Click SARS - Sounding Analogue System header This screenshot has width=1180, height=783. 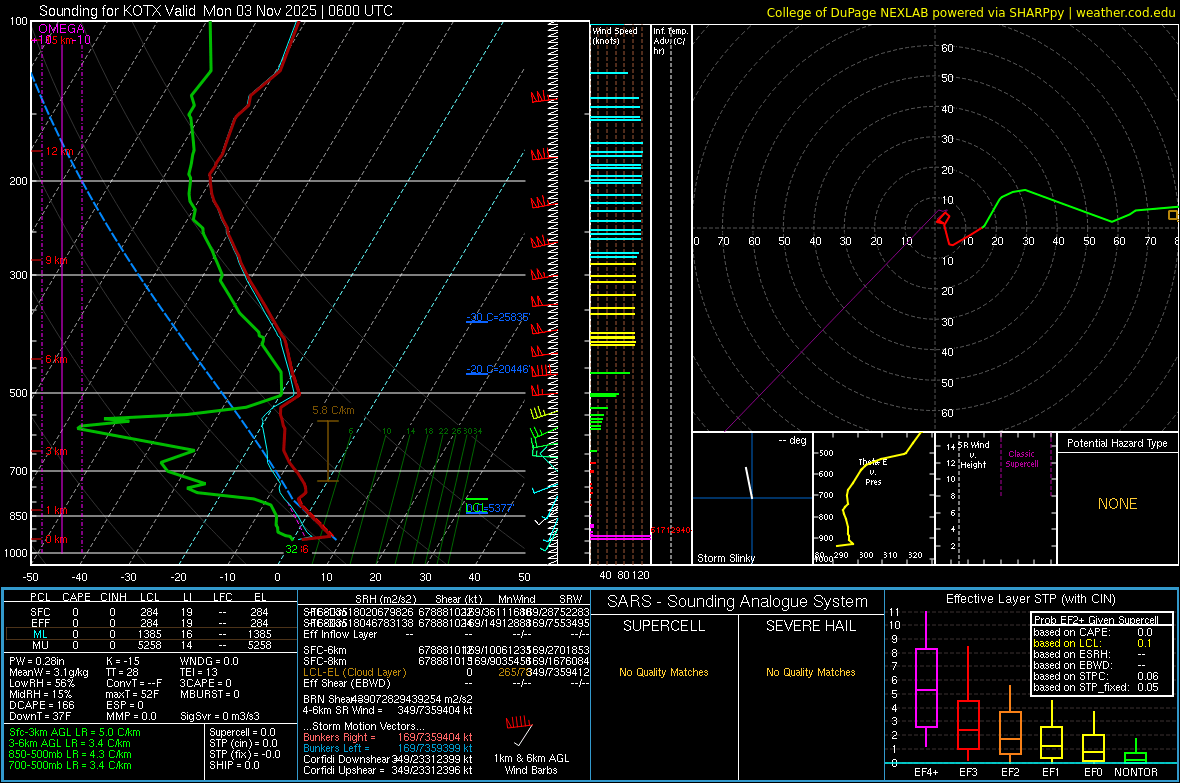[738, 602]
